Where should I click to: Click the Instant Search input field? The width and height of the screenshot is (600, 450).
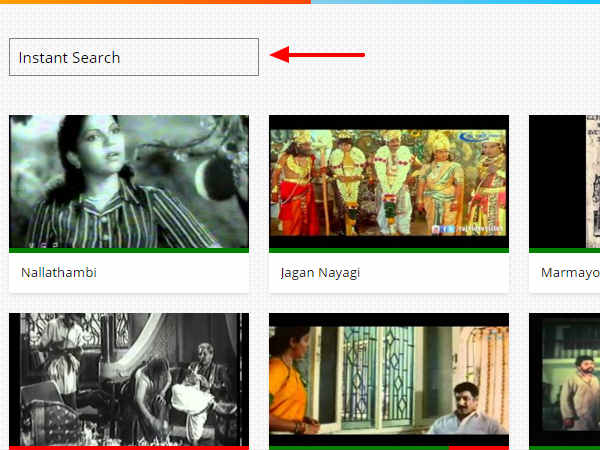tap(133, 57)
